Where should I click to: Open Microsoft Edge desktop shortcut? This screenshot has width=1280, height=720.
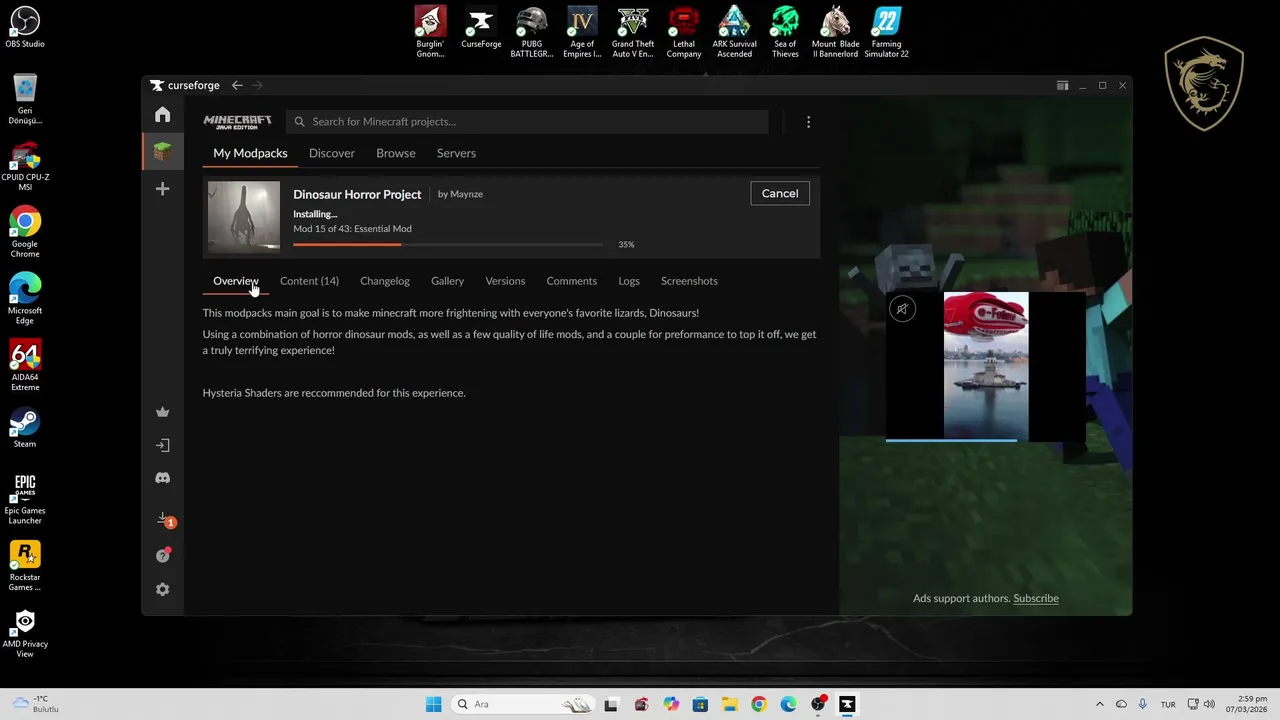click(x=25, y=299)
